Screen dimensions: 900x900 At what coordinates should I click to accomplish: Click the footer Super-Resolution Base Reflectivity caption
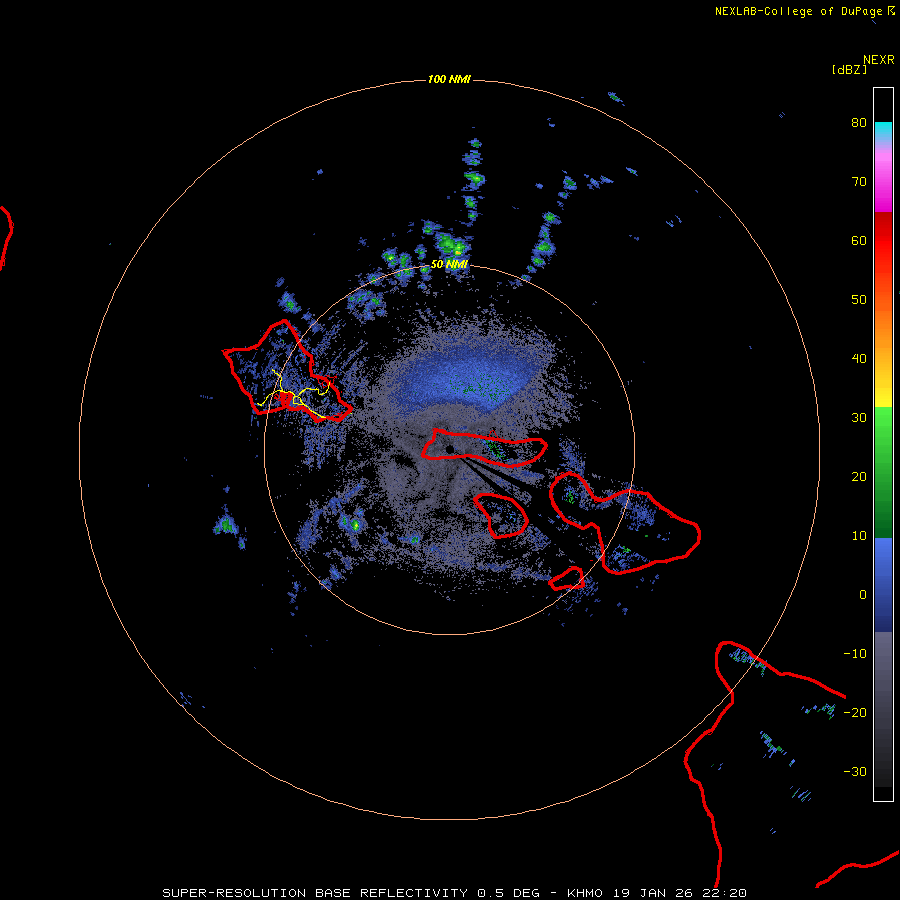[x=454, y=893]
